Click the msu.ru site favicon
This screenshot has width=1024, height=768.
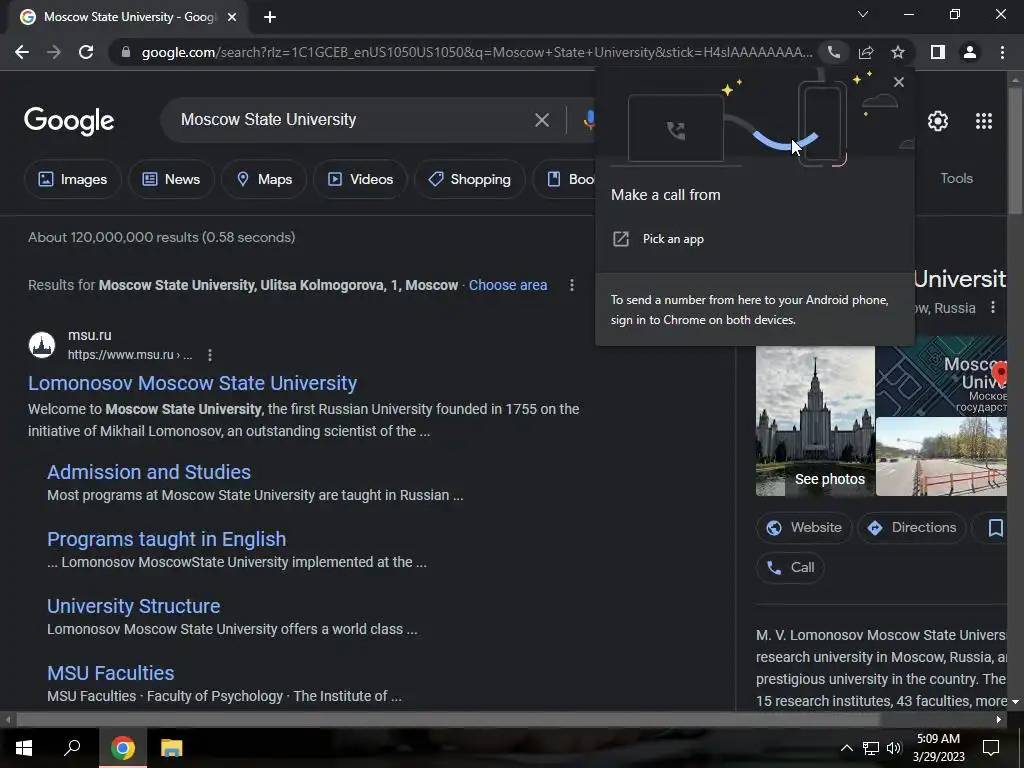pyautogui.click(x=42, y=345)
